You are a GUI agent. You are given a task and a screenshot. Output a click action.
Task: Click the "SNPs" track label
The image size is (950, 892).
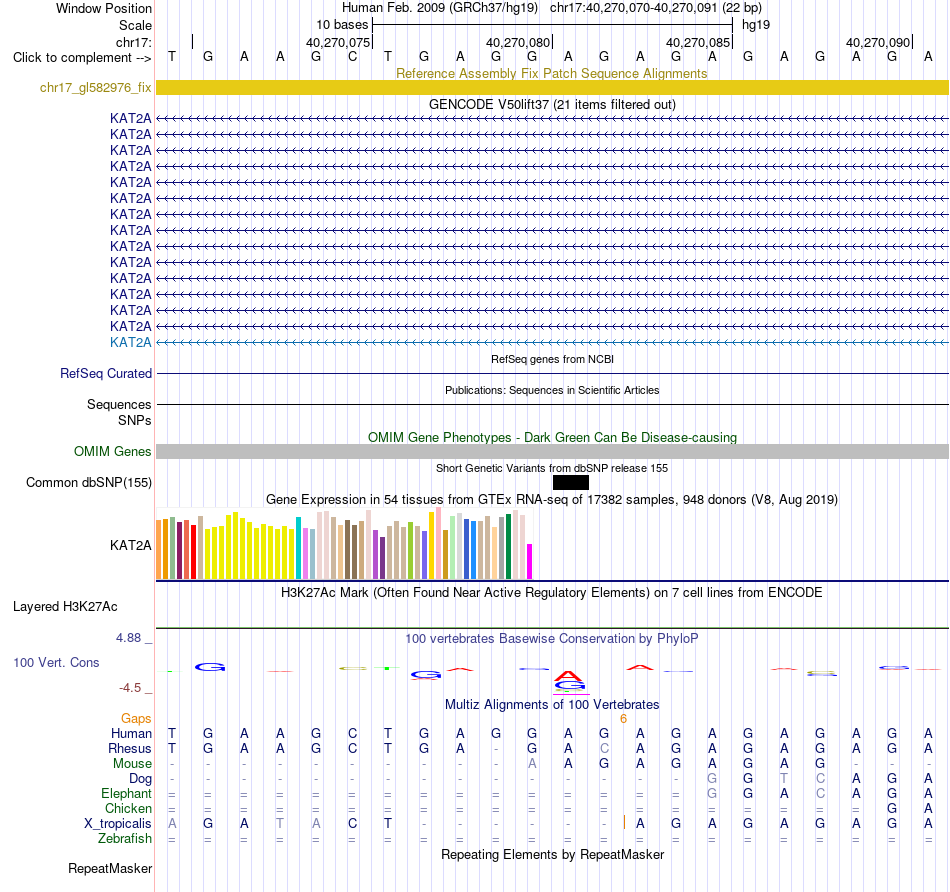pyautogui.click(x=135, y=420)
